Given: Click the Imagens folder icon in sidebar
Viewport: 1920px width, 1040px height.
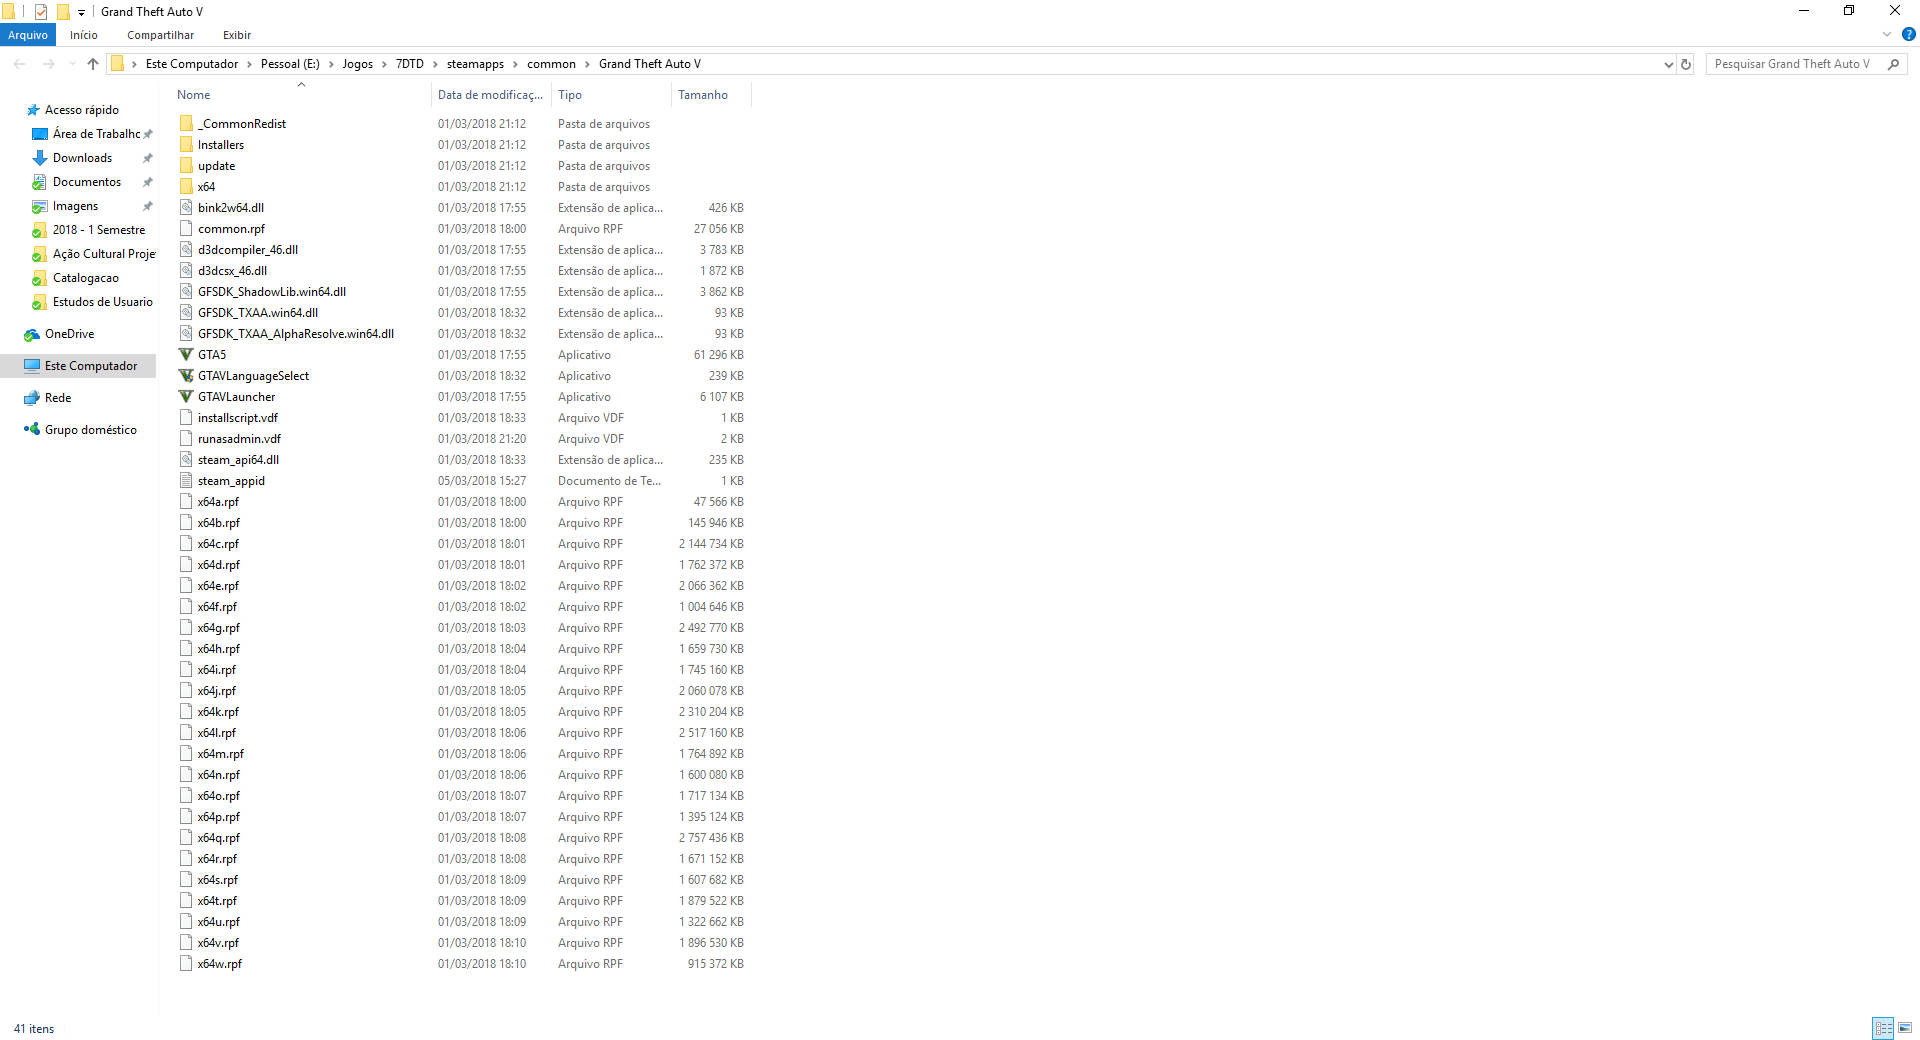Looking at the screenshot, I should coord(40,206).
